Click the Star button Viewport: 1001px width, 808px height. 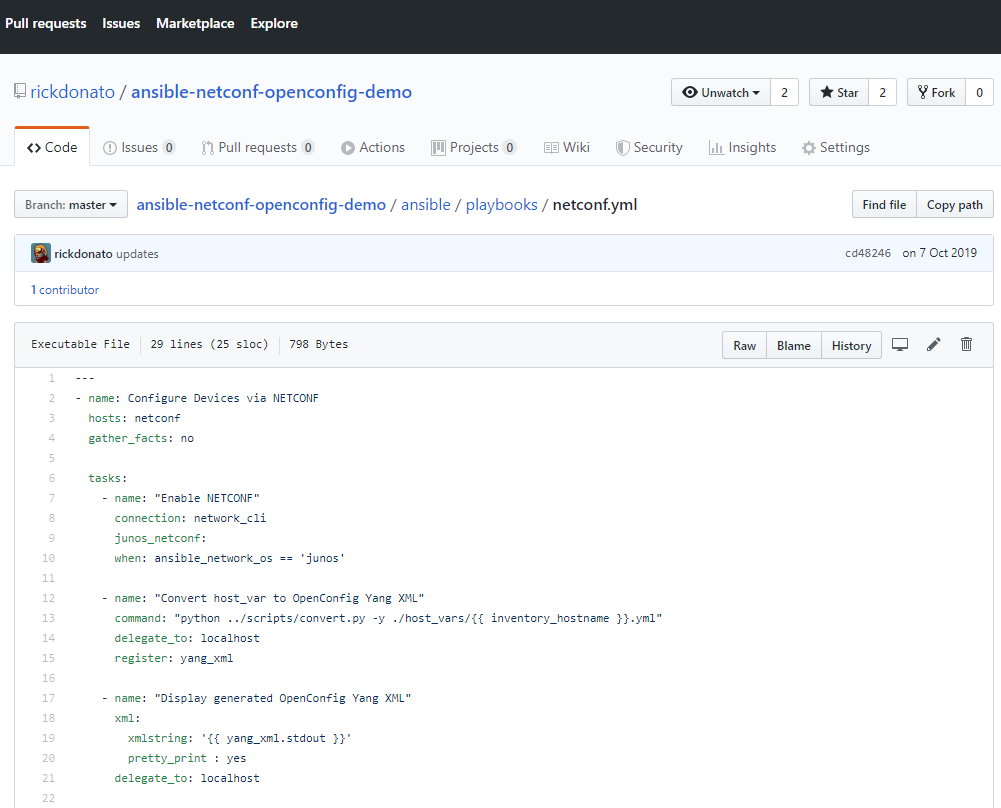[x=839, y=93]
